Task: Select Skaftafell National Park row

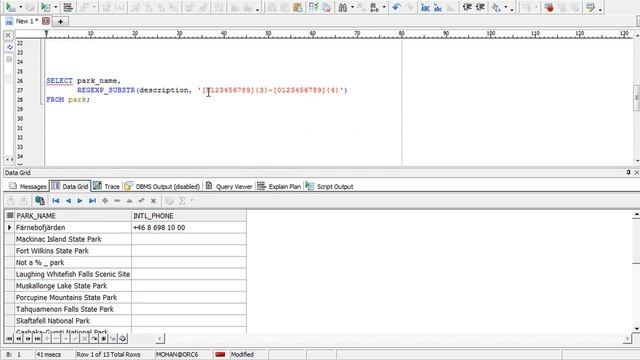Action: pos(73,321)
